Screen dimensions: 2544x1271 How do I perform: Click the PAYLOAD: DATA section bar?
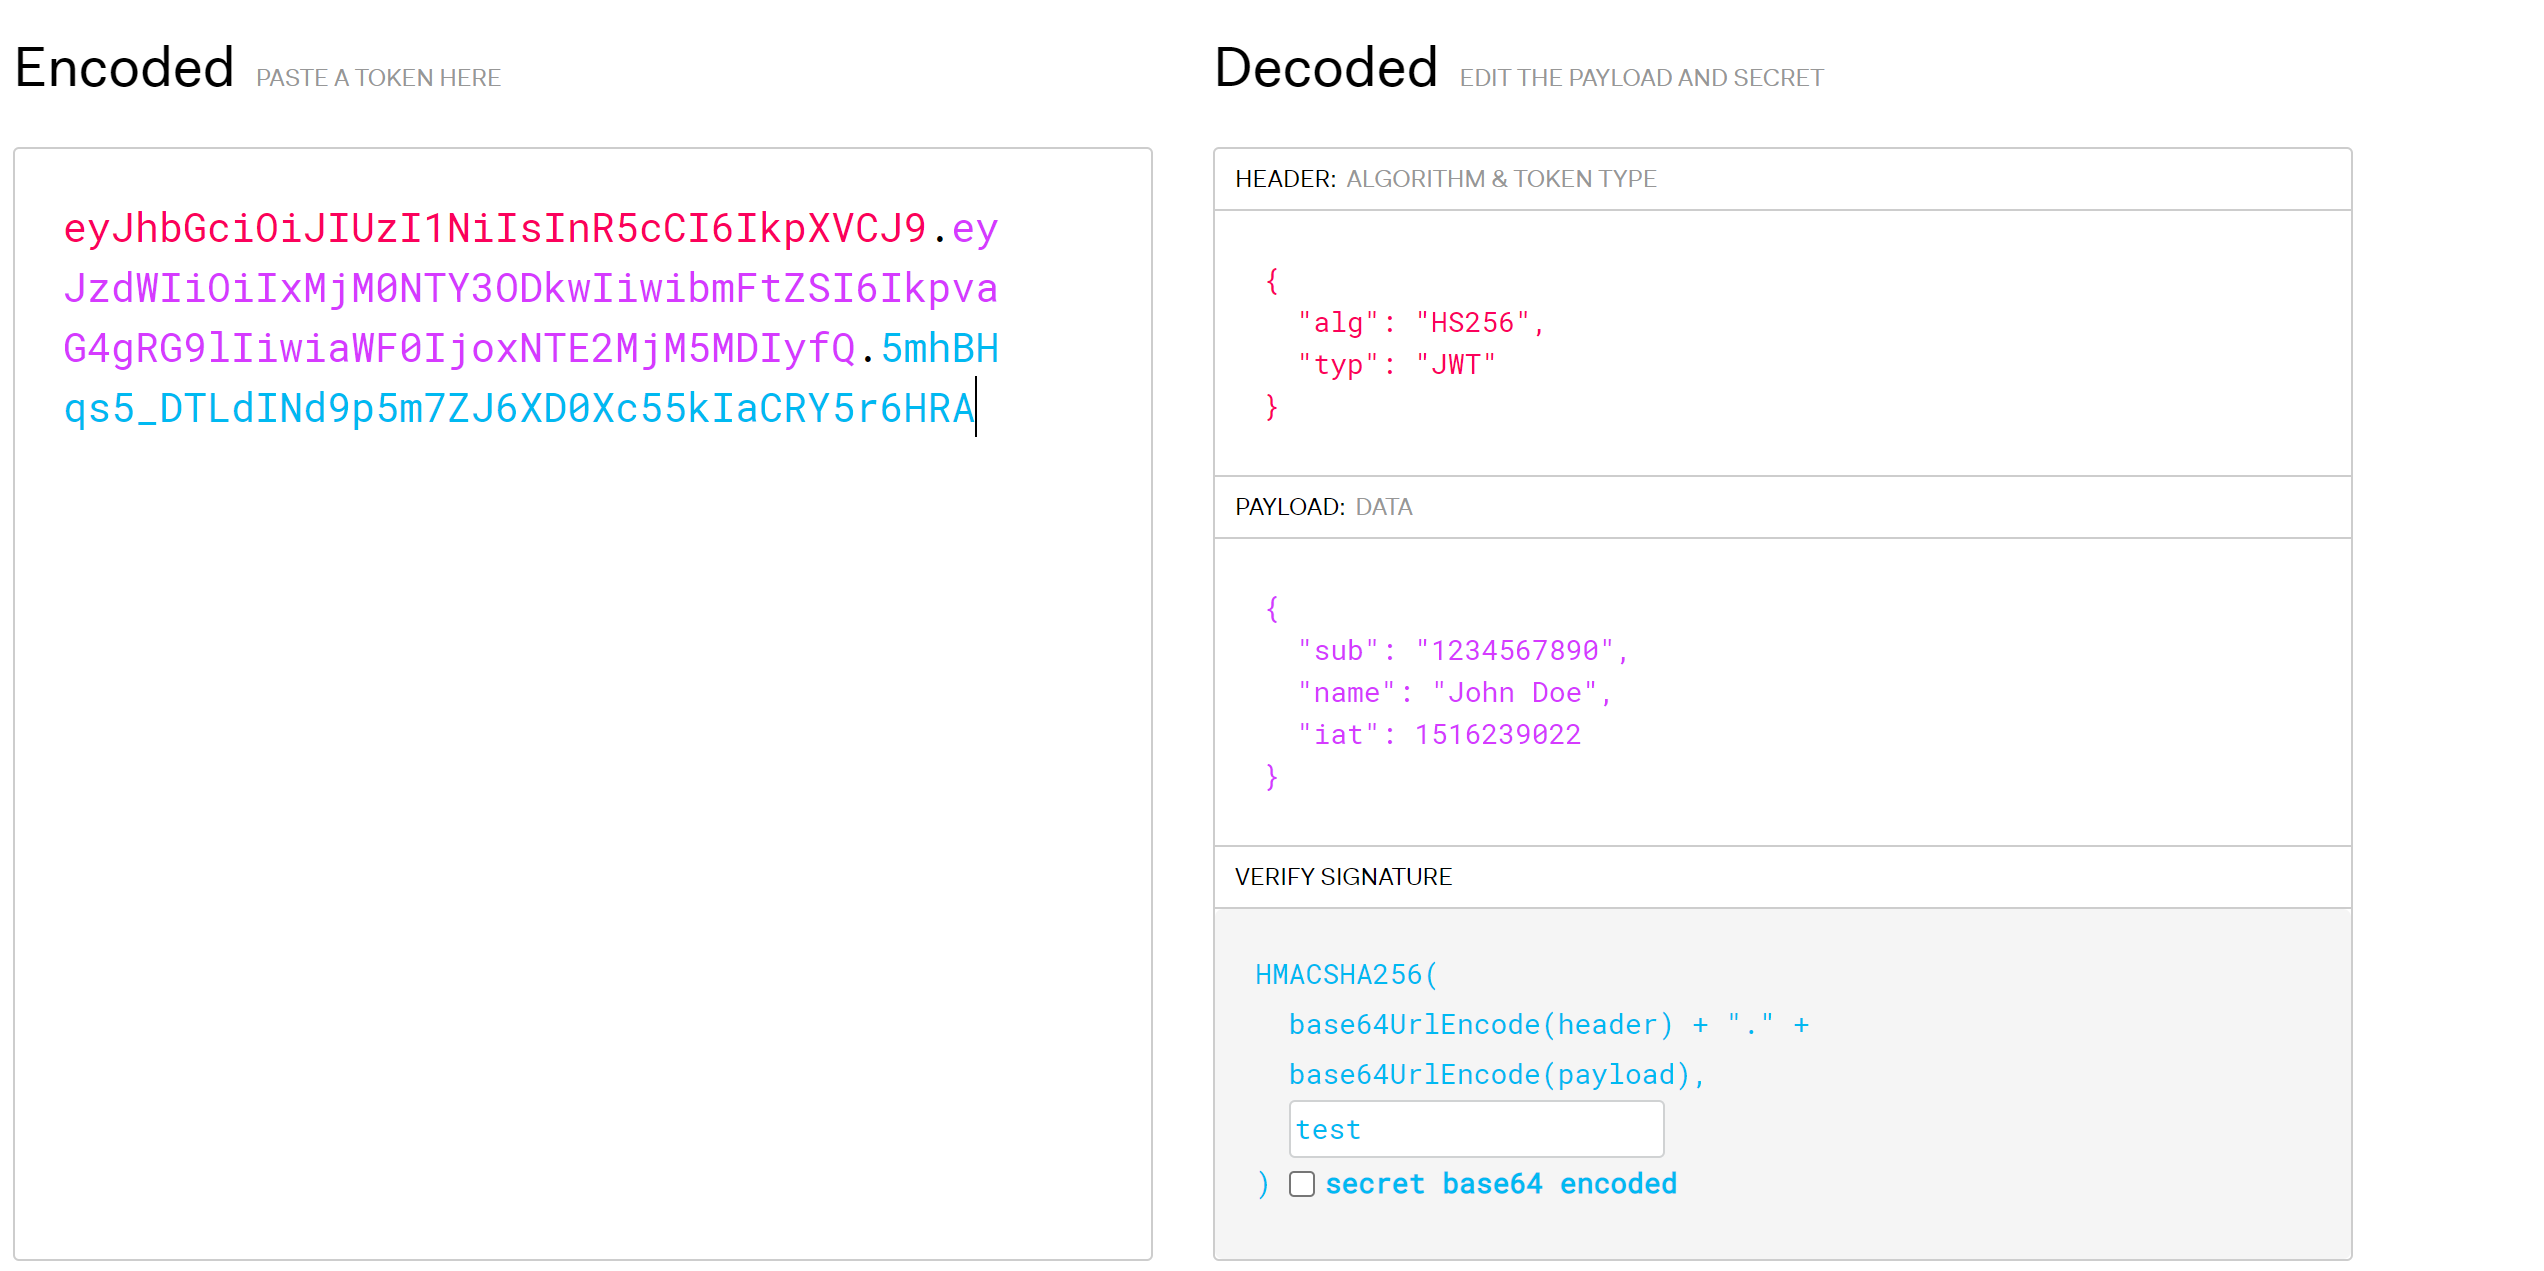click(1323, 507)
